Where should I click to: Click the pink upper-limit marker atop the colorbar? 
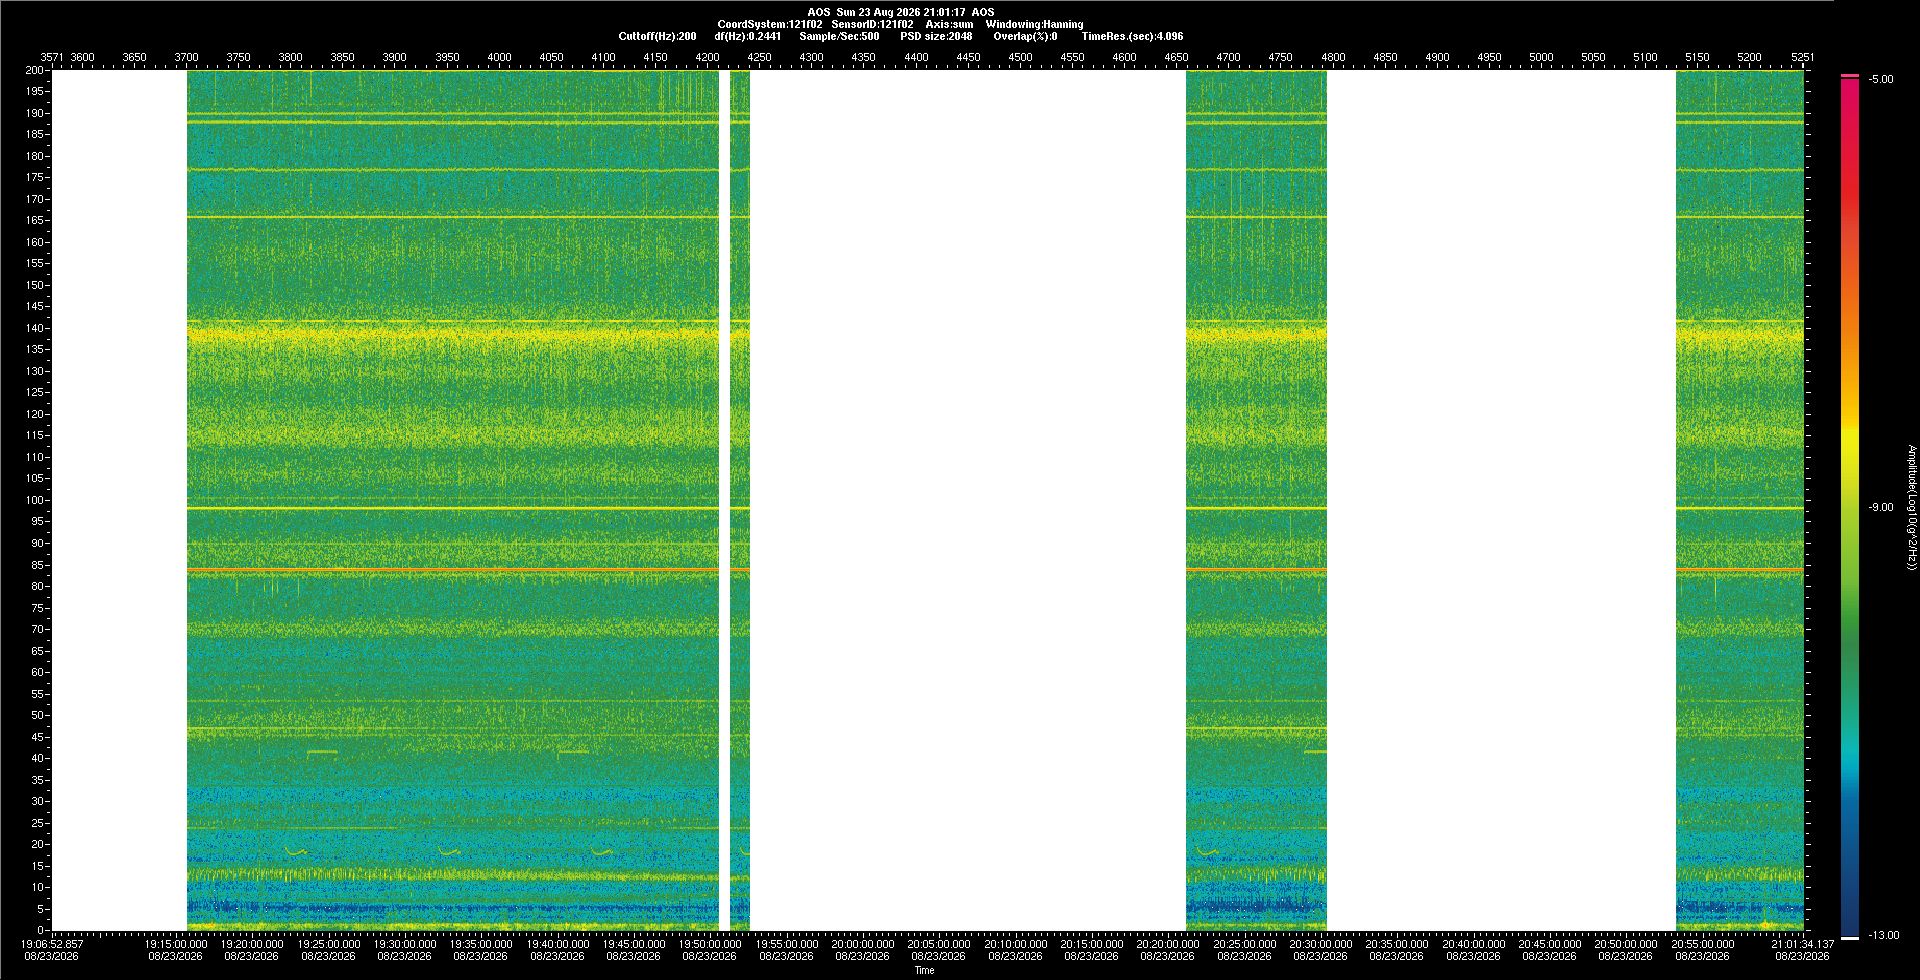coord(1850,76)
